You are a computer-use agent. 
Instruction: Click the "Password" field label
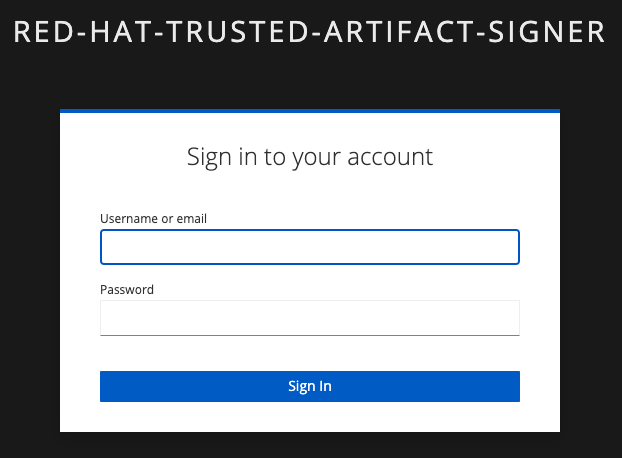(127, 290)
